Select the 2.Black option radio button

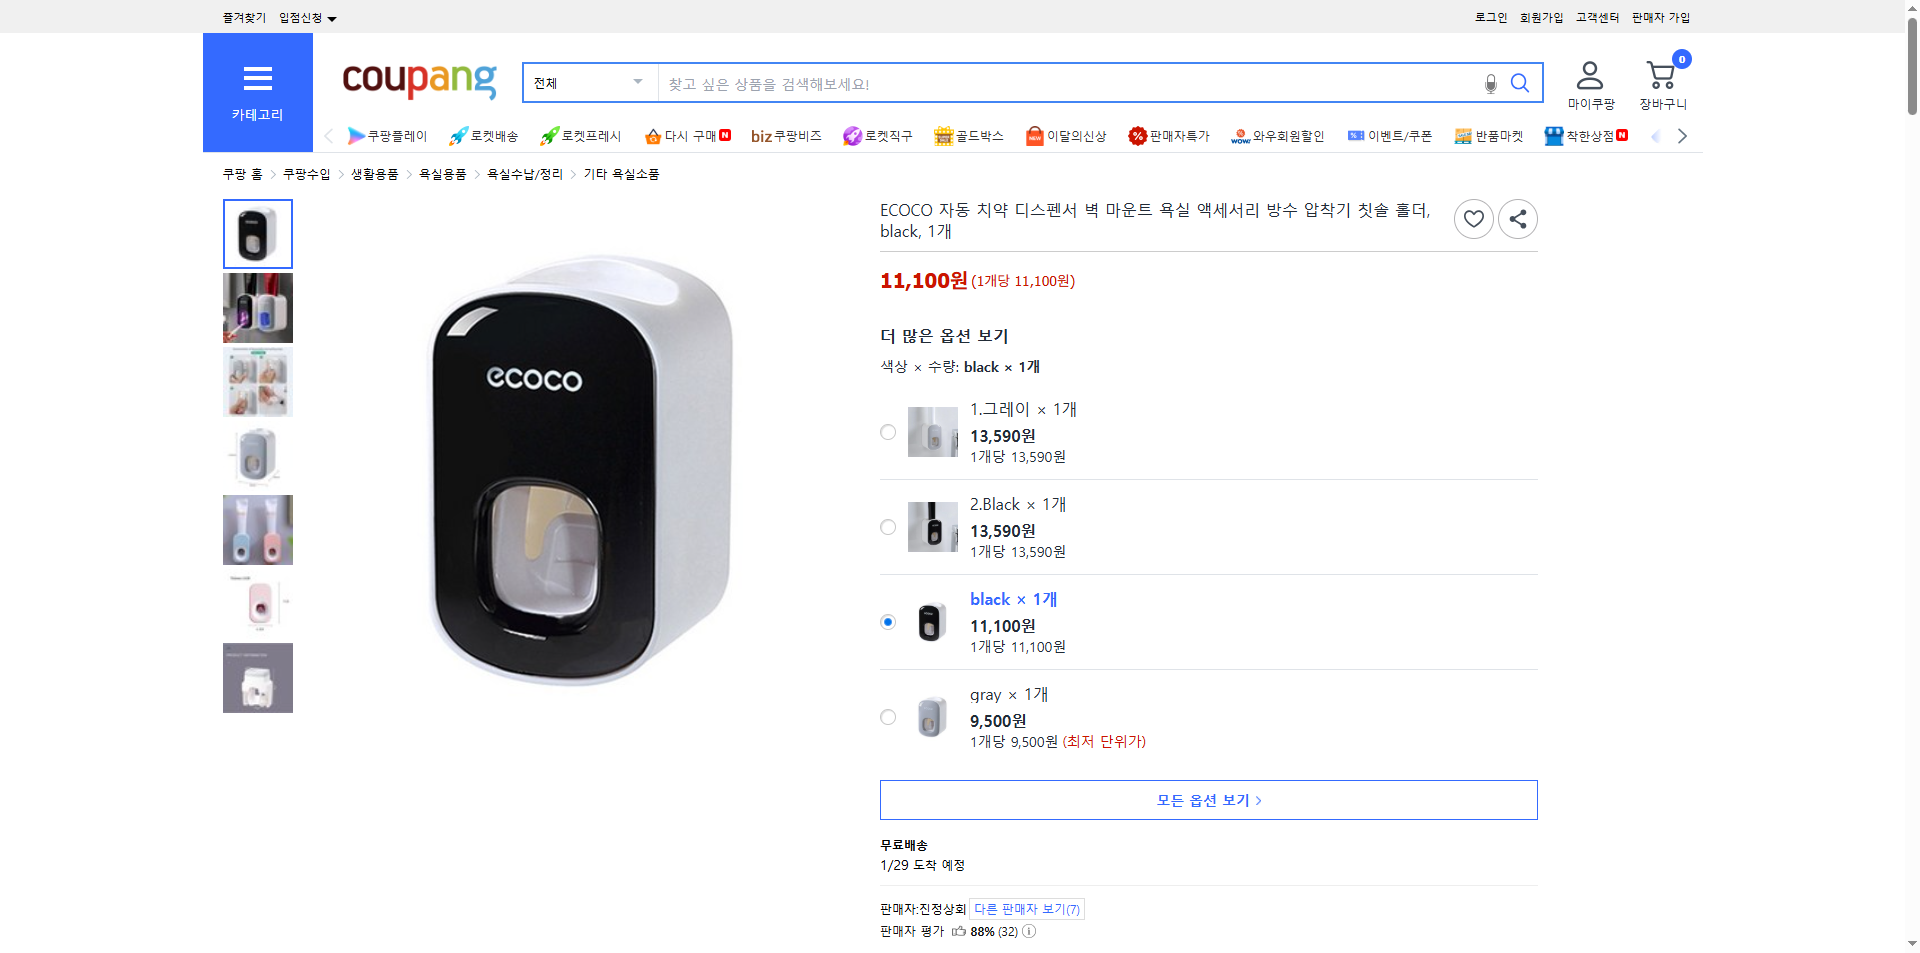coord(887,527)
